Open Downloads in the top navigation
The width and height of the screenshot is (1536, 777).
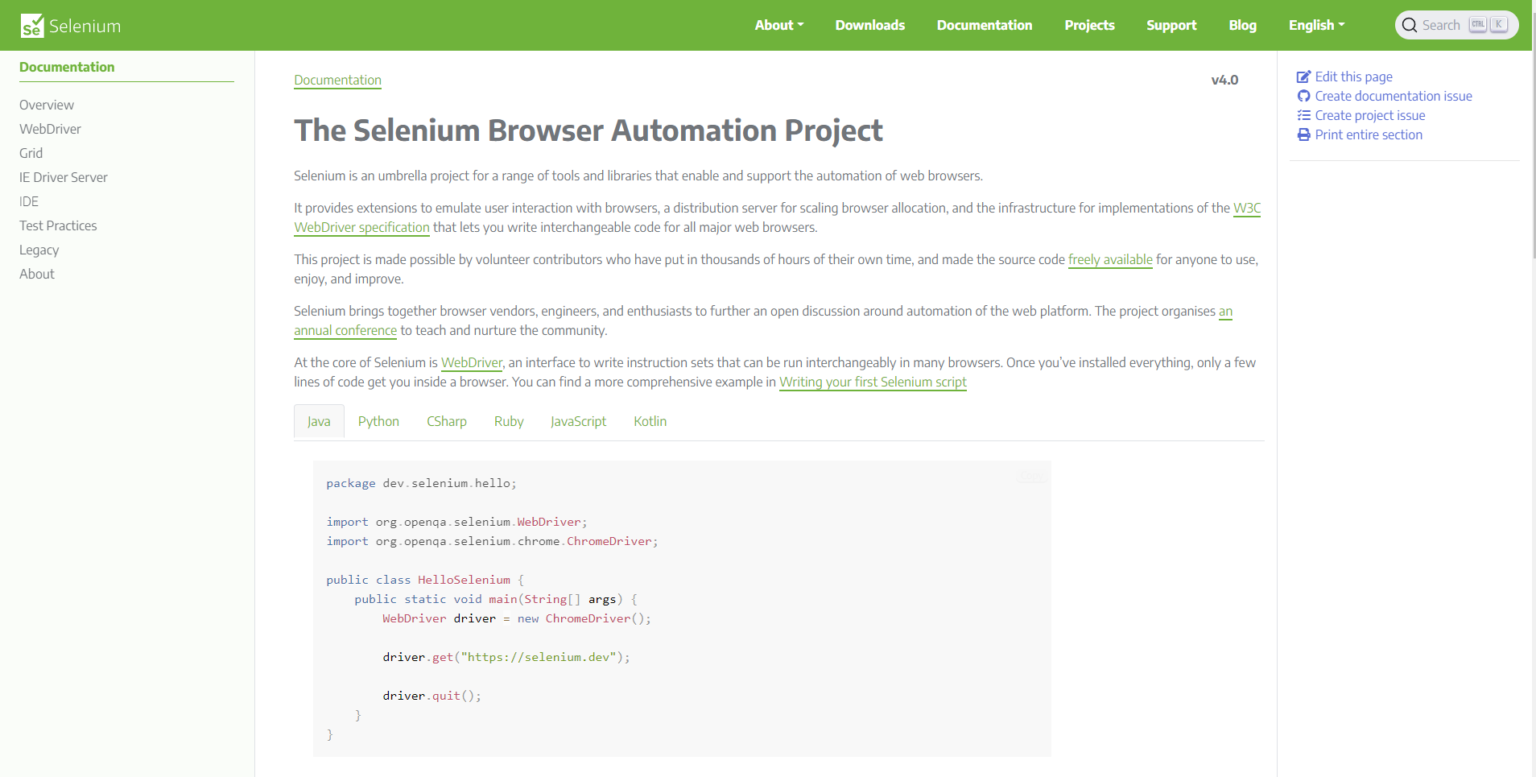pos(870,25)
